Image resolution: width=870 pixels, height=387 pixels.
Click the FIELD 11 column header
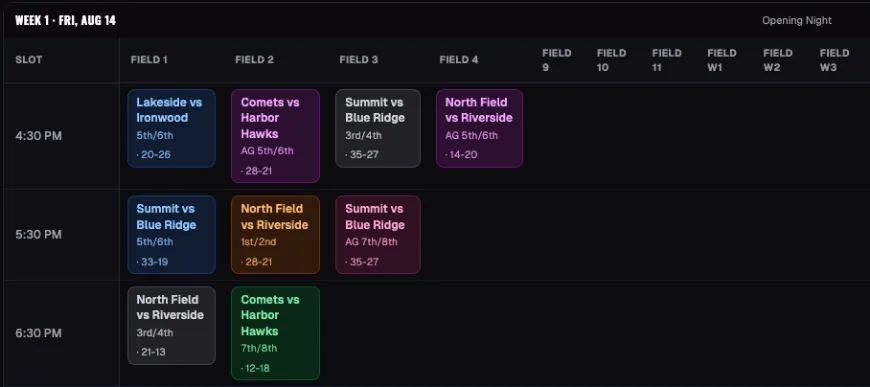click(x=666, y=60)
